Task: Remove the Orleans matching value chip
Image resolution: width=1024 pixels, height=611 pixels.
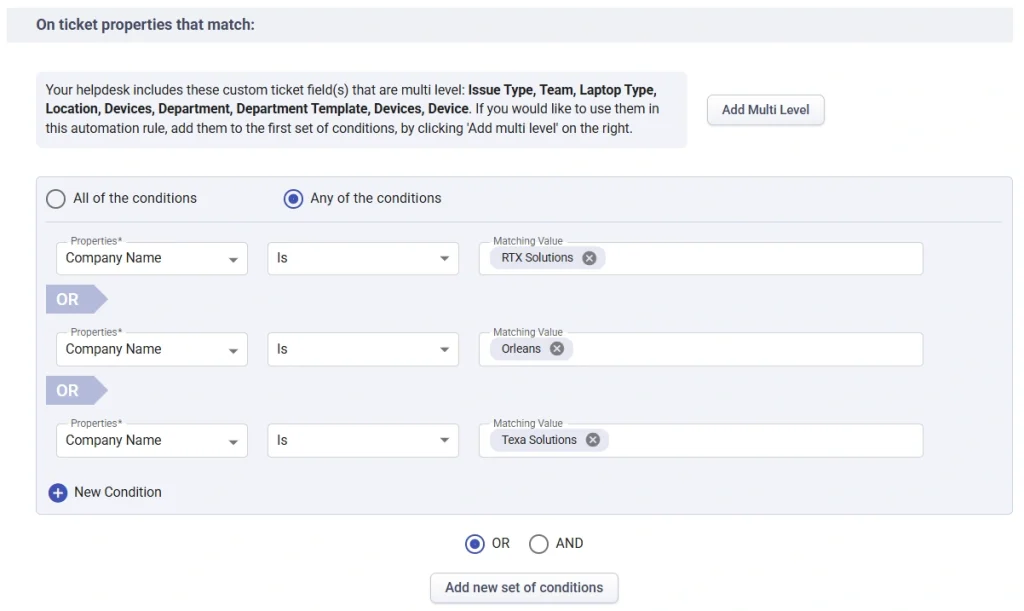Action: pyautogui.click(x=557, y=349)
